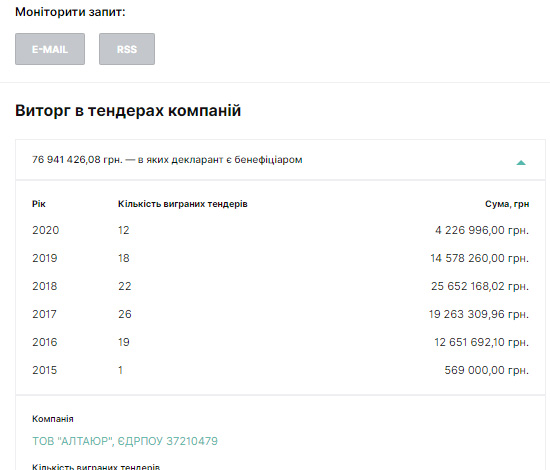
Task: Click the 76 941 426,08 грн. summary text
Action: [167, 160]
